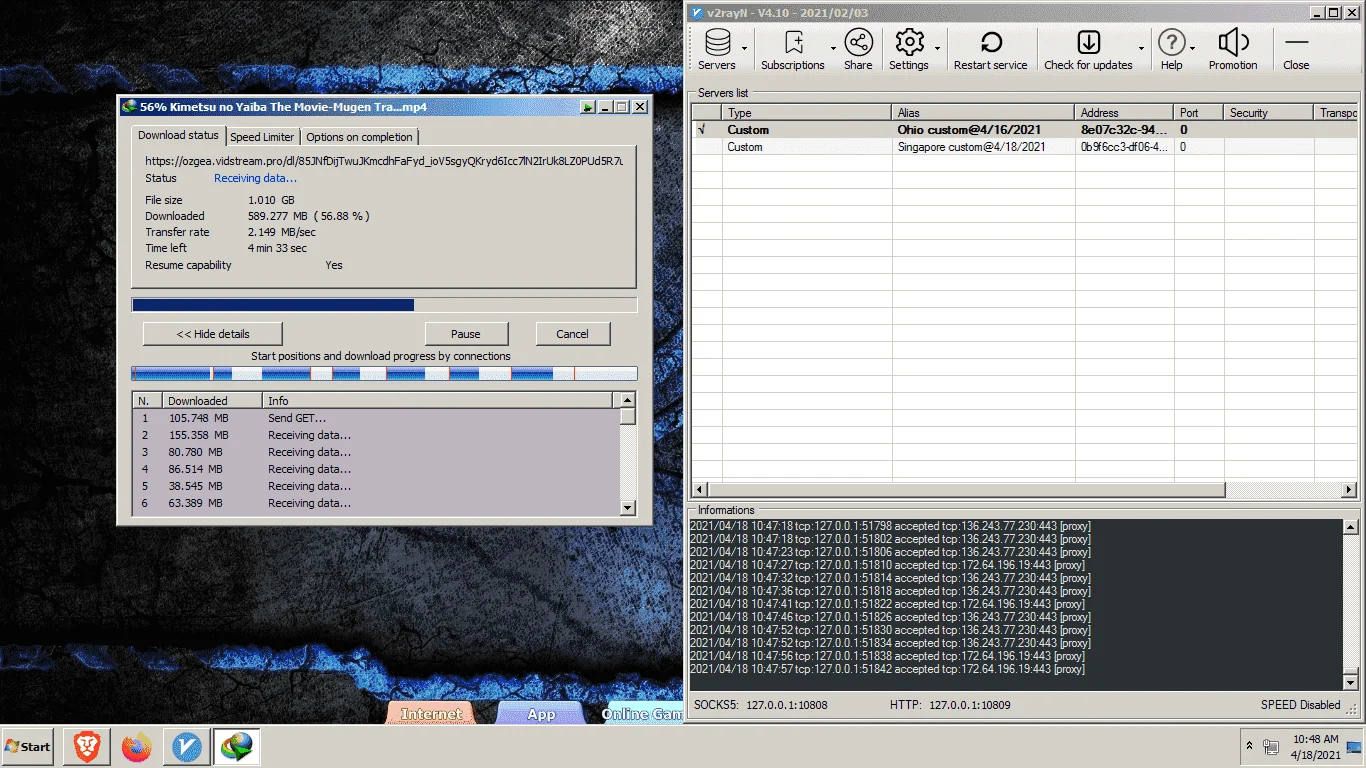Click the Share icon in v2rayN
The image size is (1366, 768).
[x=858, y=49]
